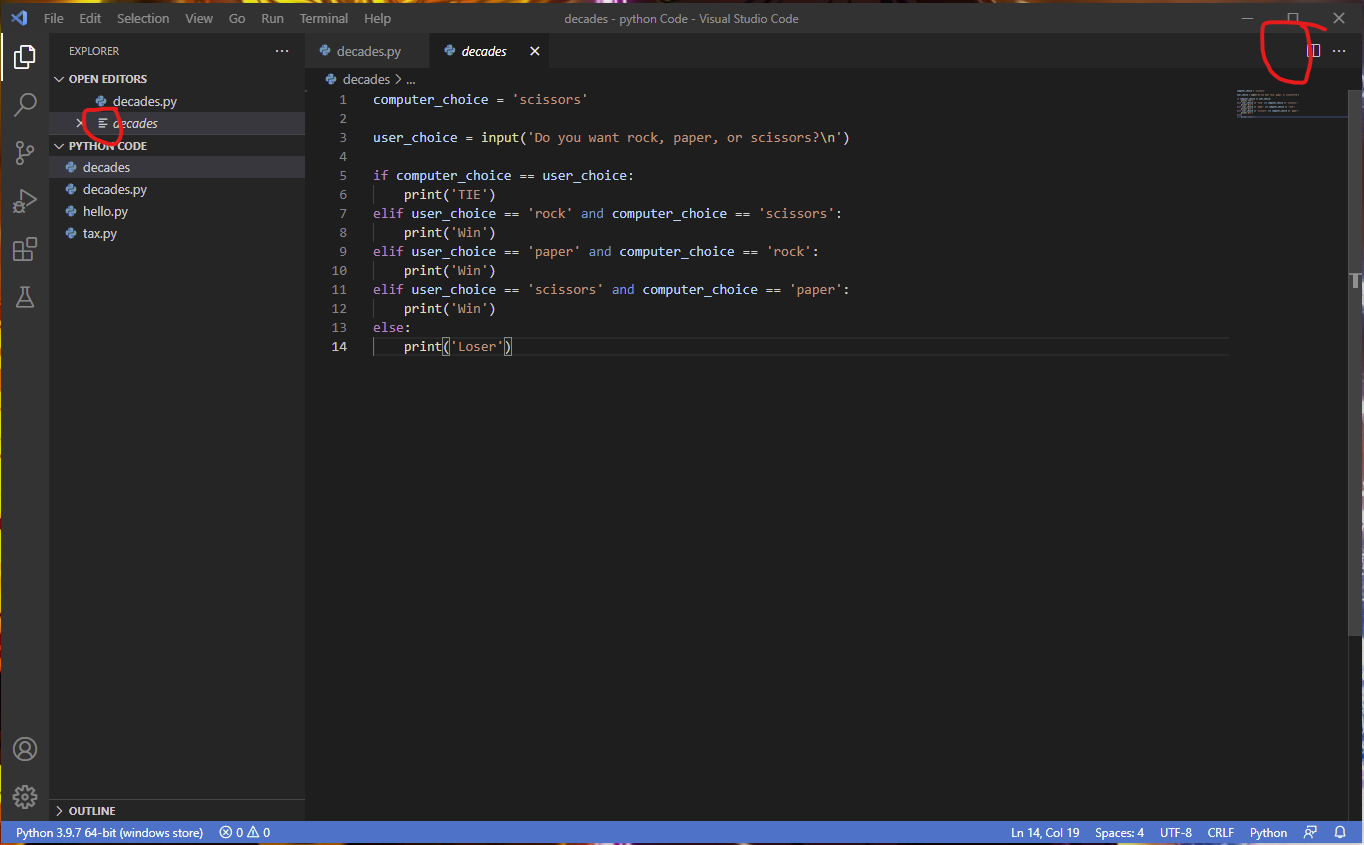The width and height of the screenshot is (1364, 845).
Task: Change the Python 3.9.7 interpreter
Action: [108, 832]
